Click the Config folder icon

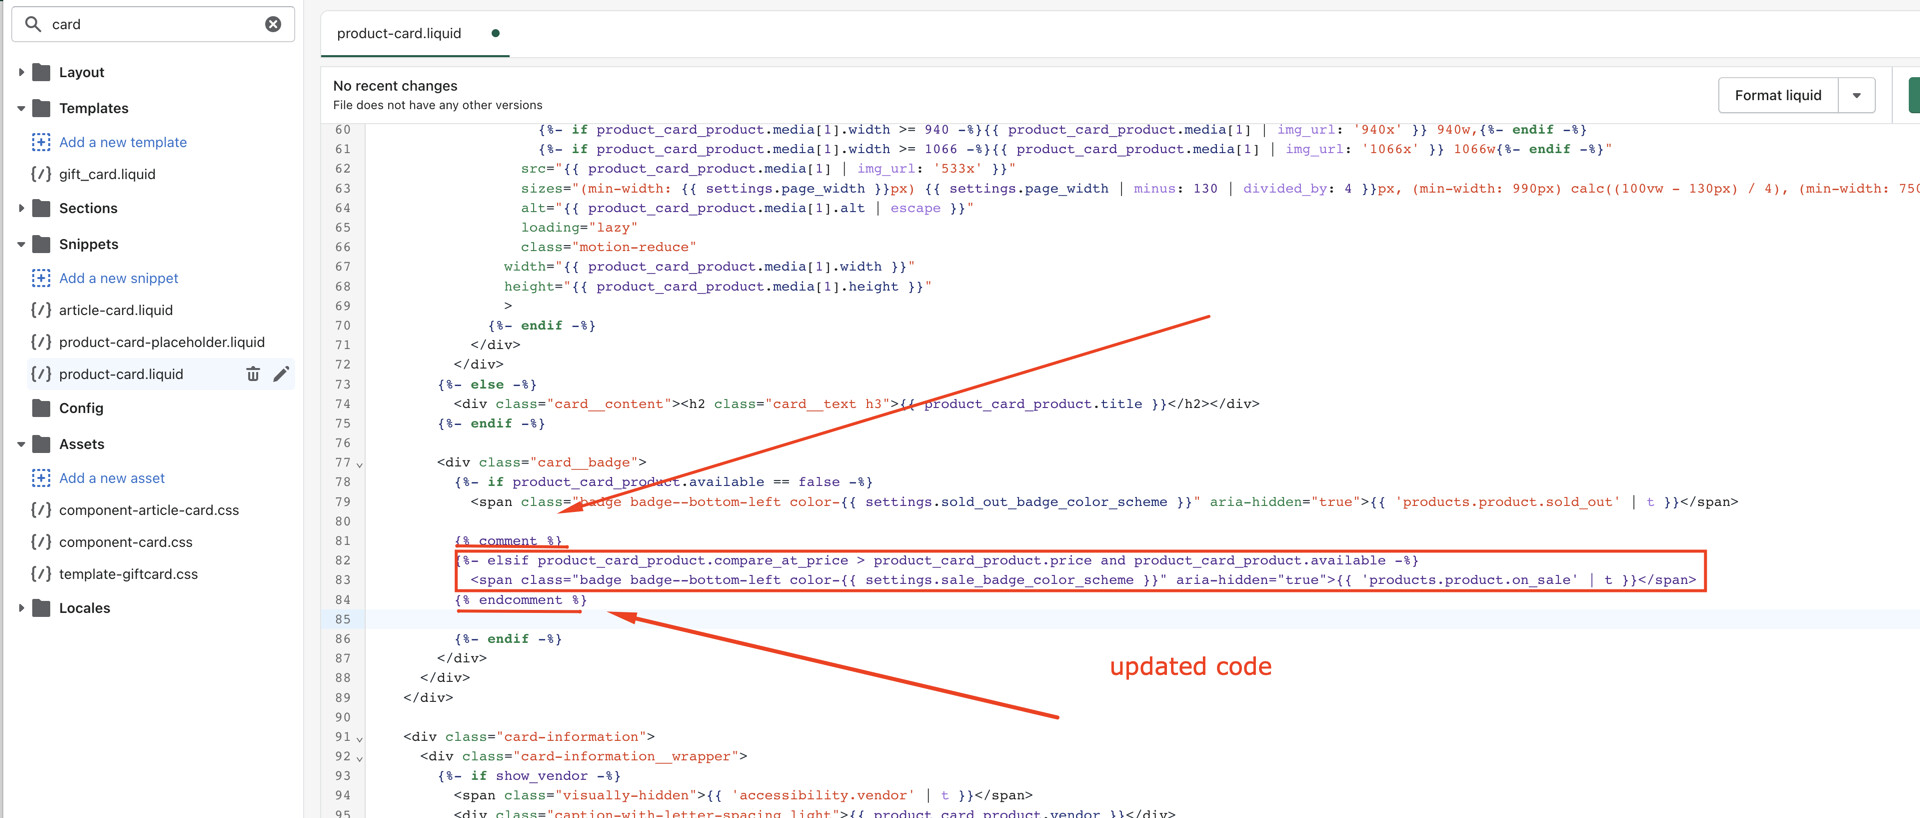coord(41,408)
